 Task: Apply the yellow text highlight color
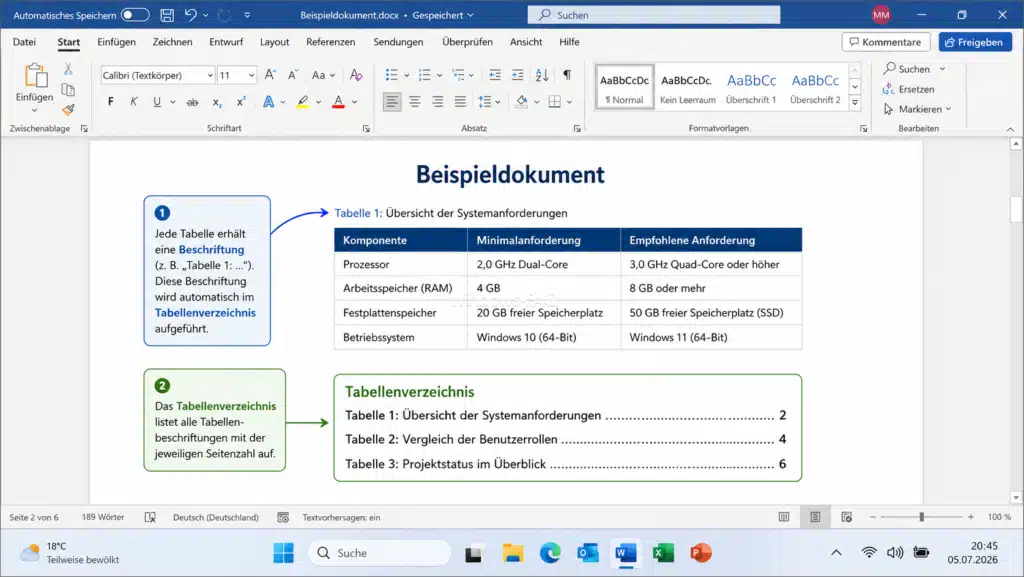click(x=302, y=102)
